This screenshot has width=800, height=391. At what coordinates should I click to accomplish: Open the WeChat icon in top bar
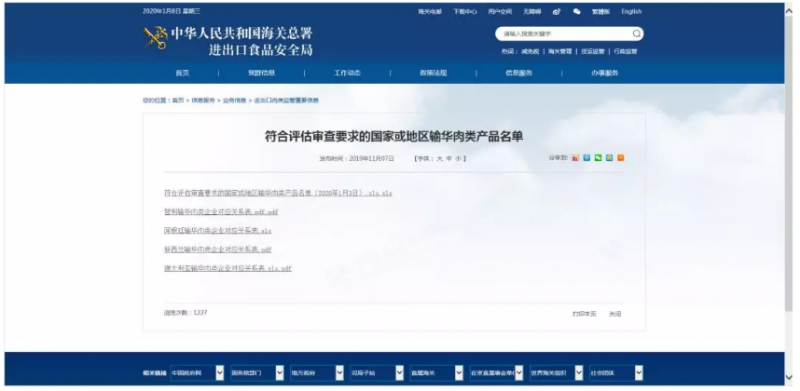(577, 12)
